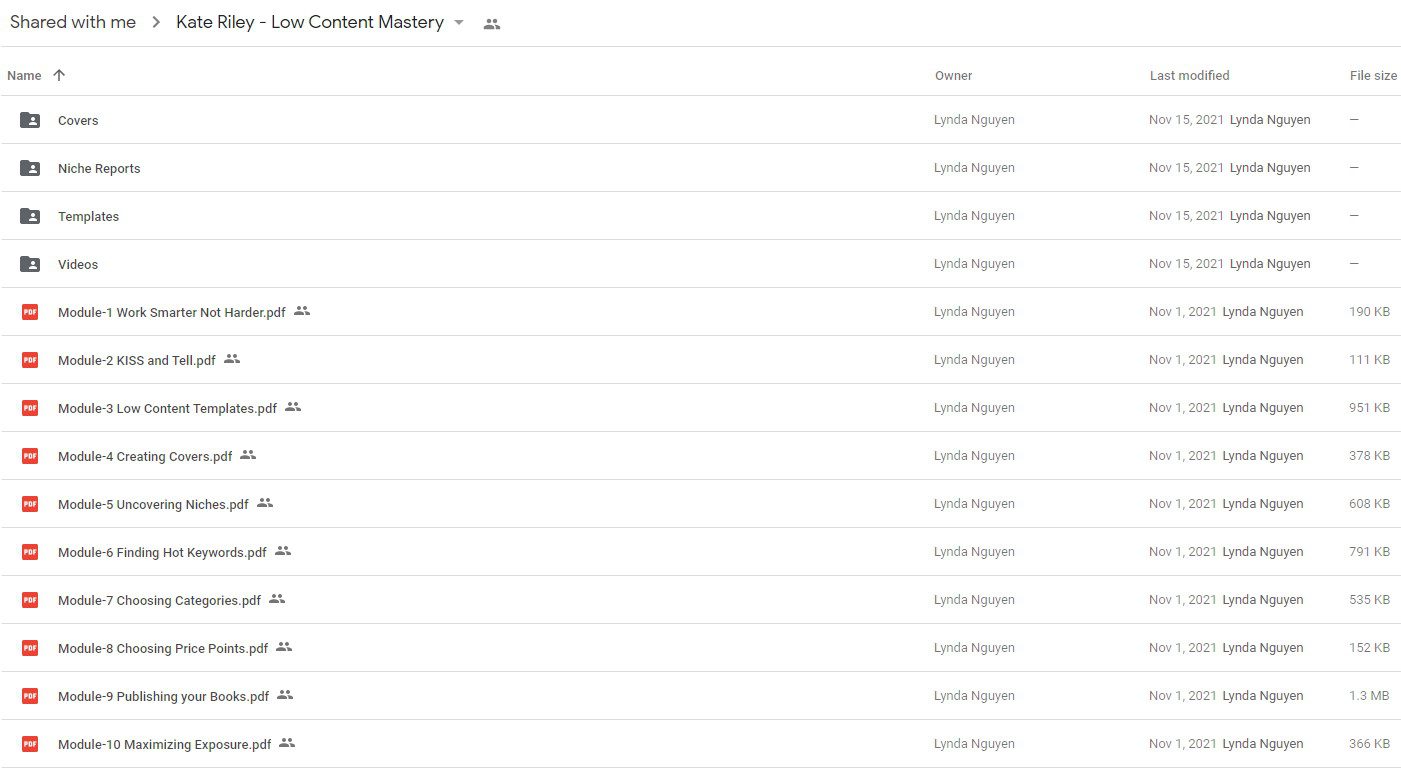Open the Kate Riley folder dropdown arrow
The height and width of the screenshot is (773, 1401).
click(x=459, y=23)
